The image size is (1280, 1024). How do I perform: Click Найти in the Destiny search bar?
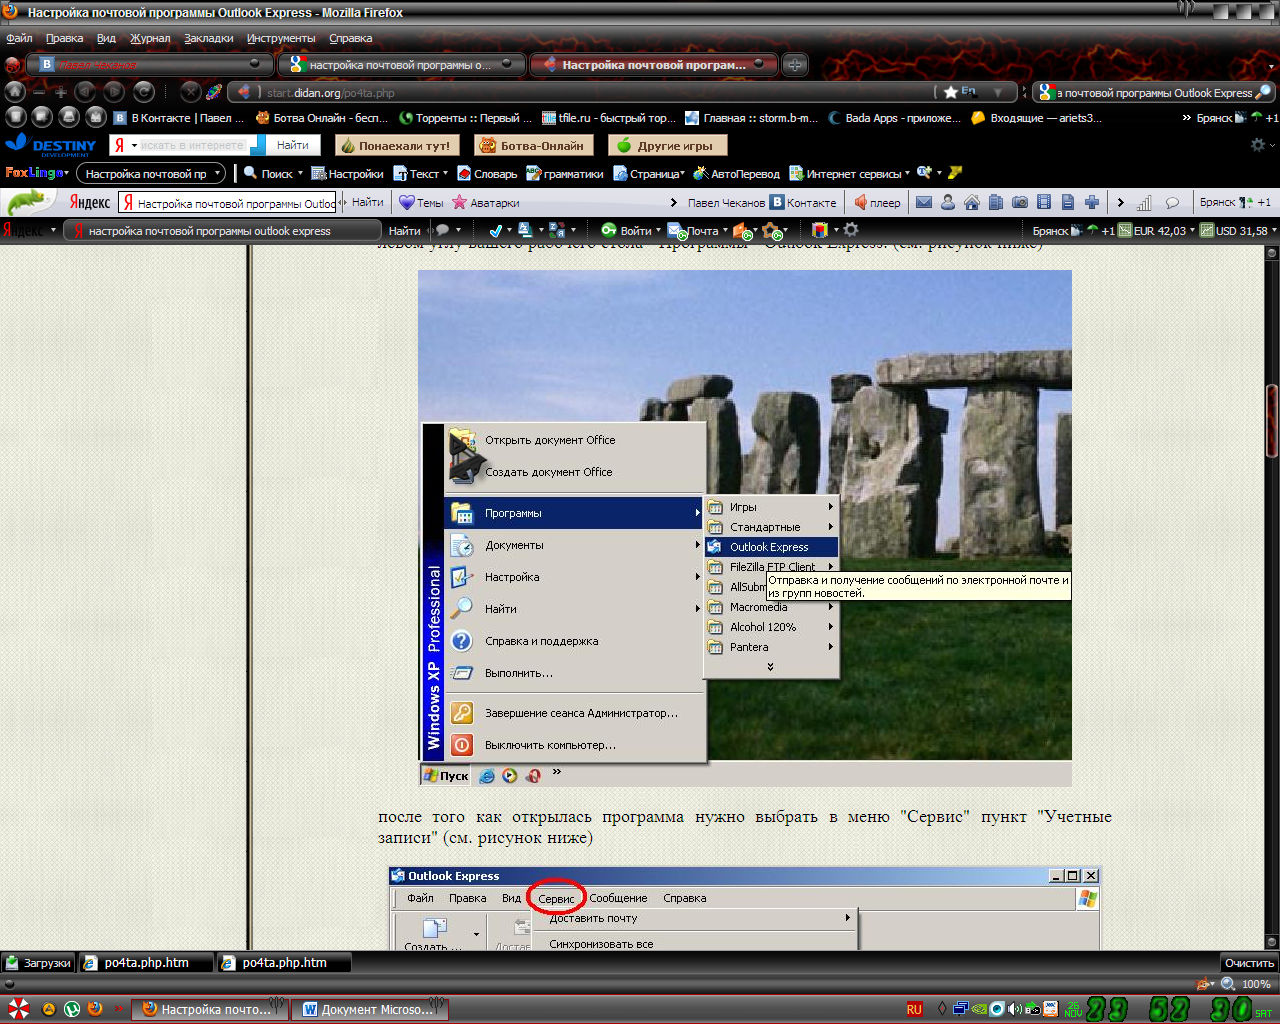(292, 145)
